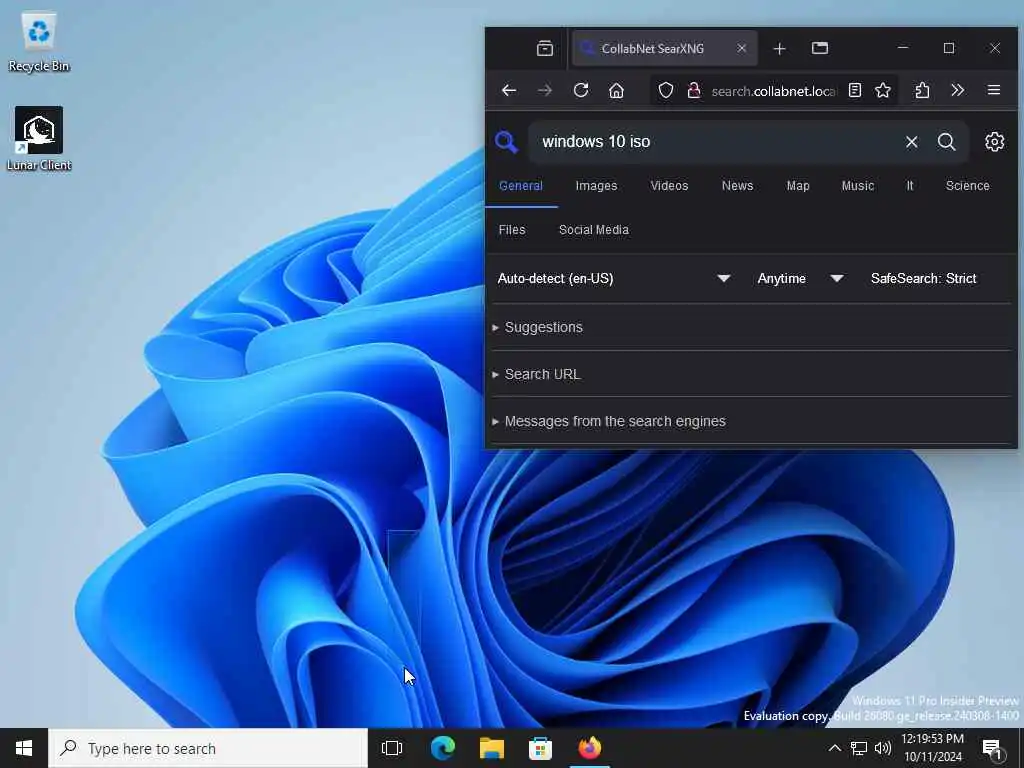This screenshot has width=1024, height=768.
Task: Click the Firefox taskbar icon
Action: pyautogui.click(x=590, y=748)
